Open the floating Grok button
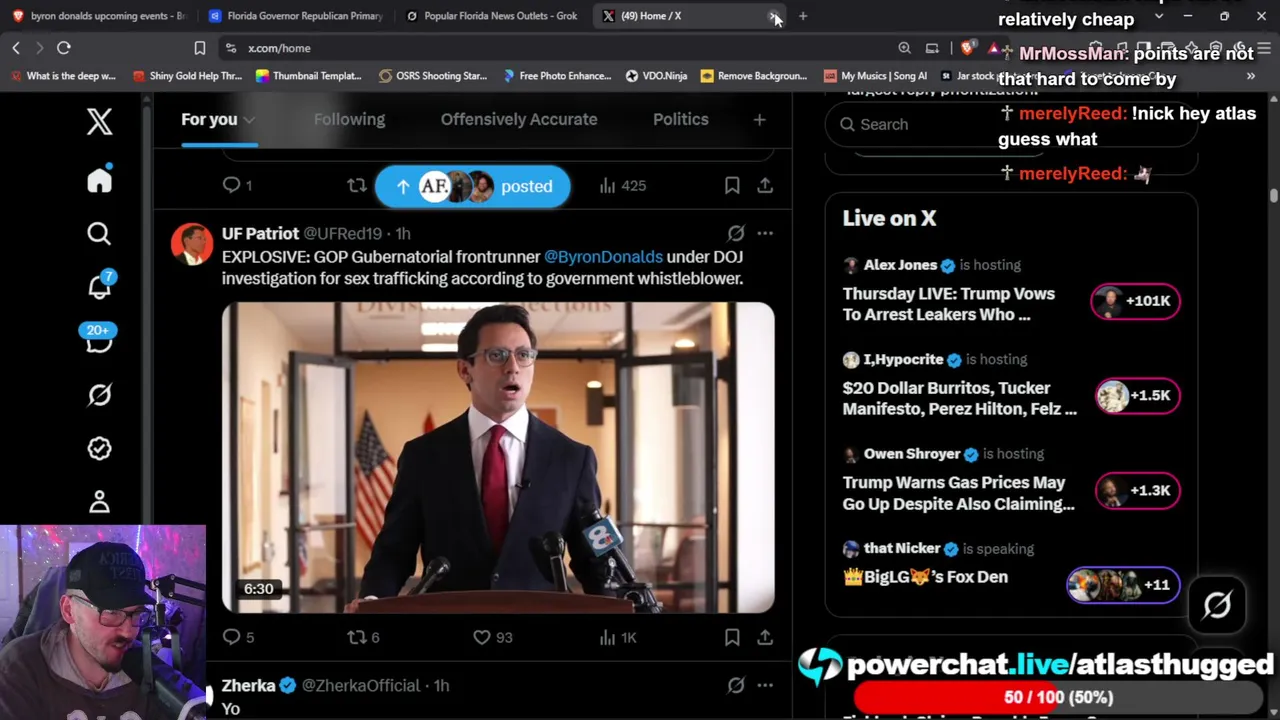This screenshot has height=720, width=1280. pyautogui.click(x=1217, y=605)
